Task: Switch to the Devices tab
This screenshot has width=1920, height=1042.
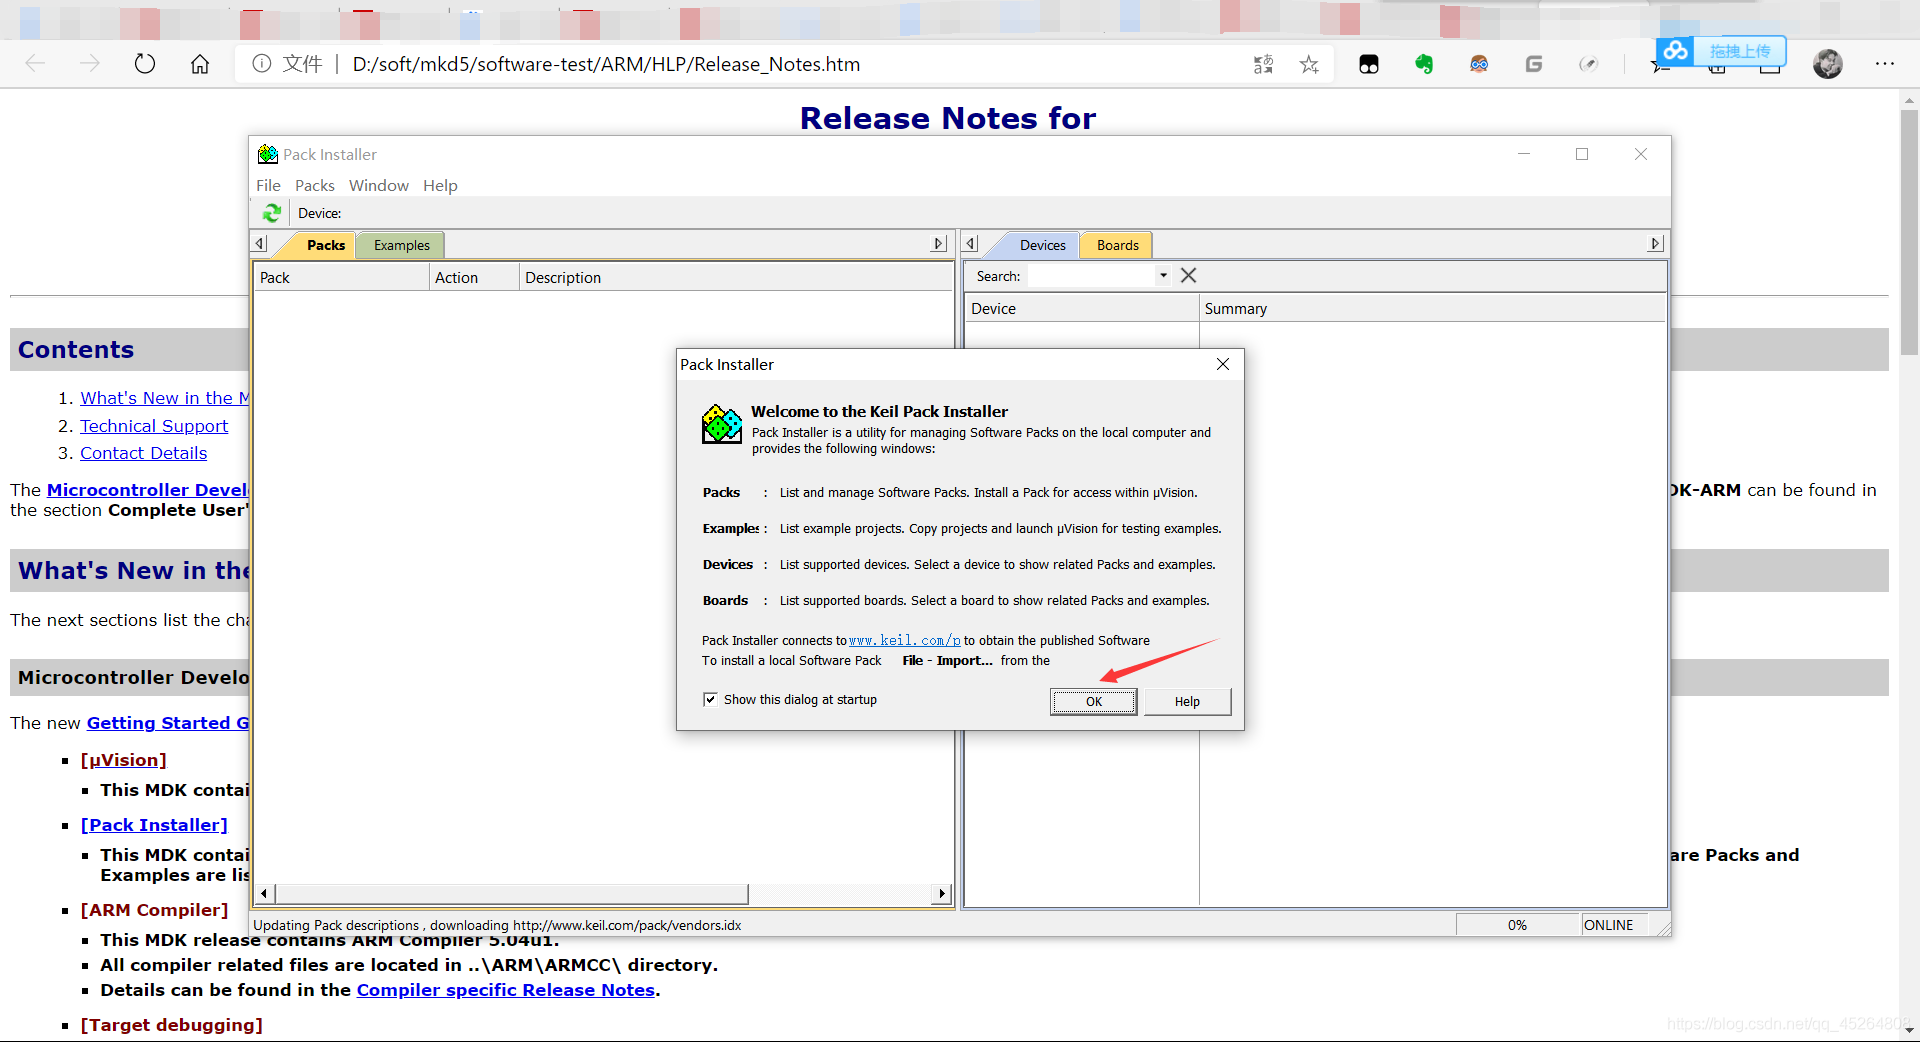Action: (1042, 245)
